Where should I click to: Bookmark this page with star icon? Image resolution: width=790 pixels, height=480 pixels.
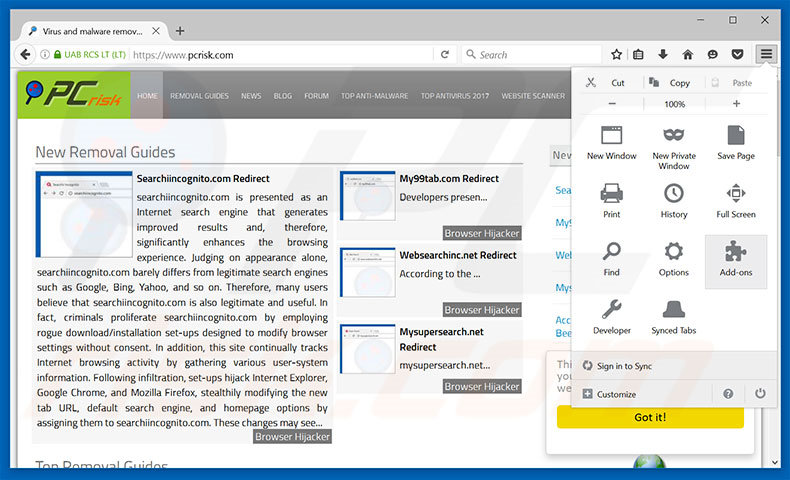pos(616,54)
